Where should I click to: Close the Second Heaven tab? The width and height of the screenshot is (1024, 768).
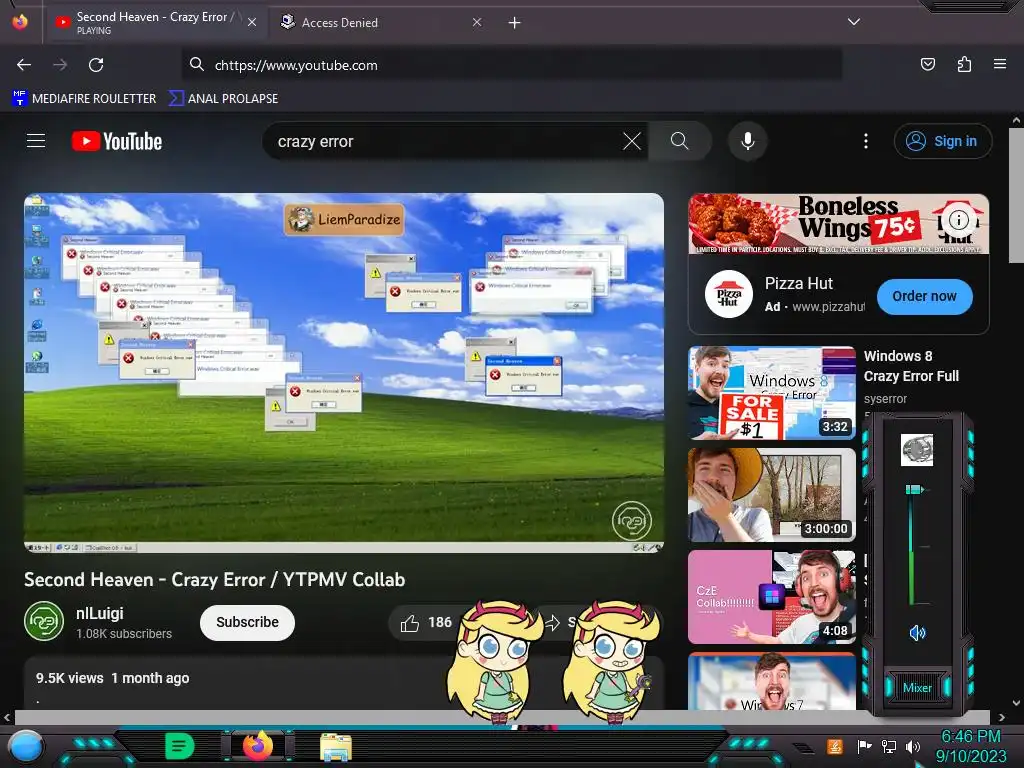[251, 22]
